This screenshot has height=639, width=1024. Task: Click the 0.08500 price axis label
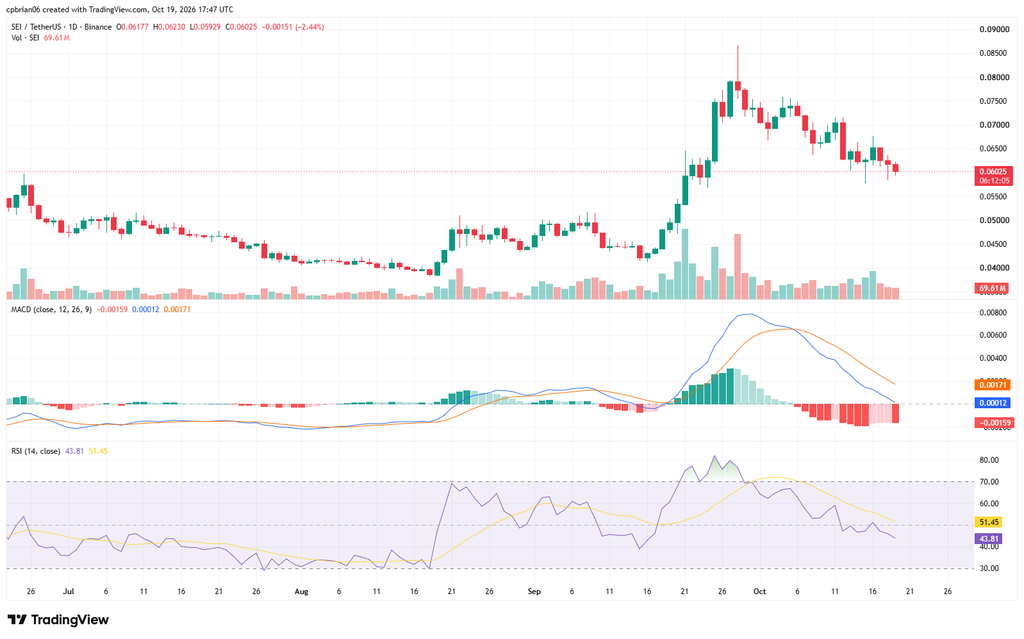(994, 54)
